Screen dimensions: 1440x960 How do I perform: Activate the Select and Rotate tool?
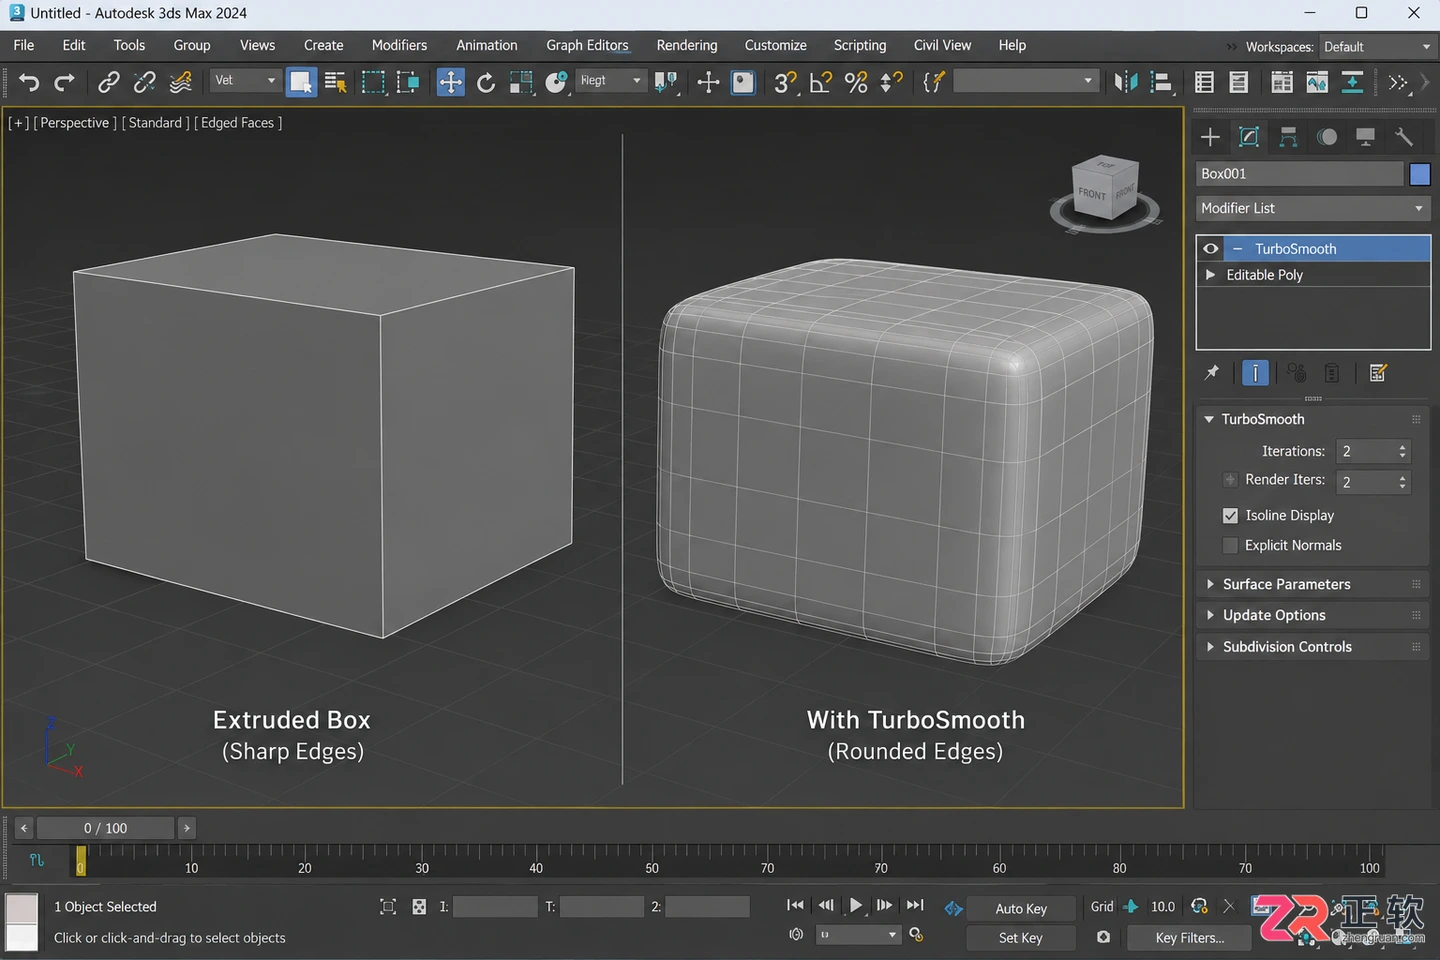(486, 82)
